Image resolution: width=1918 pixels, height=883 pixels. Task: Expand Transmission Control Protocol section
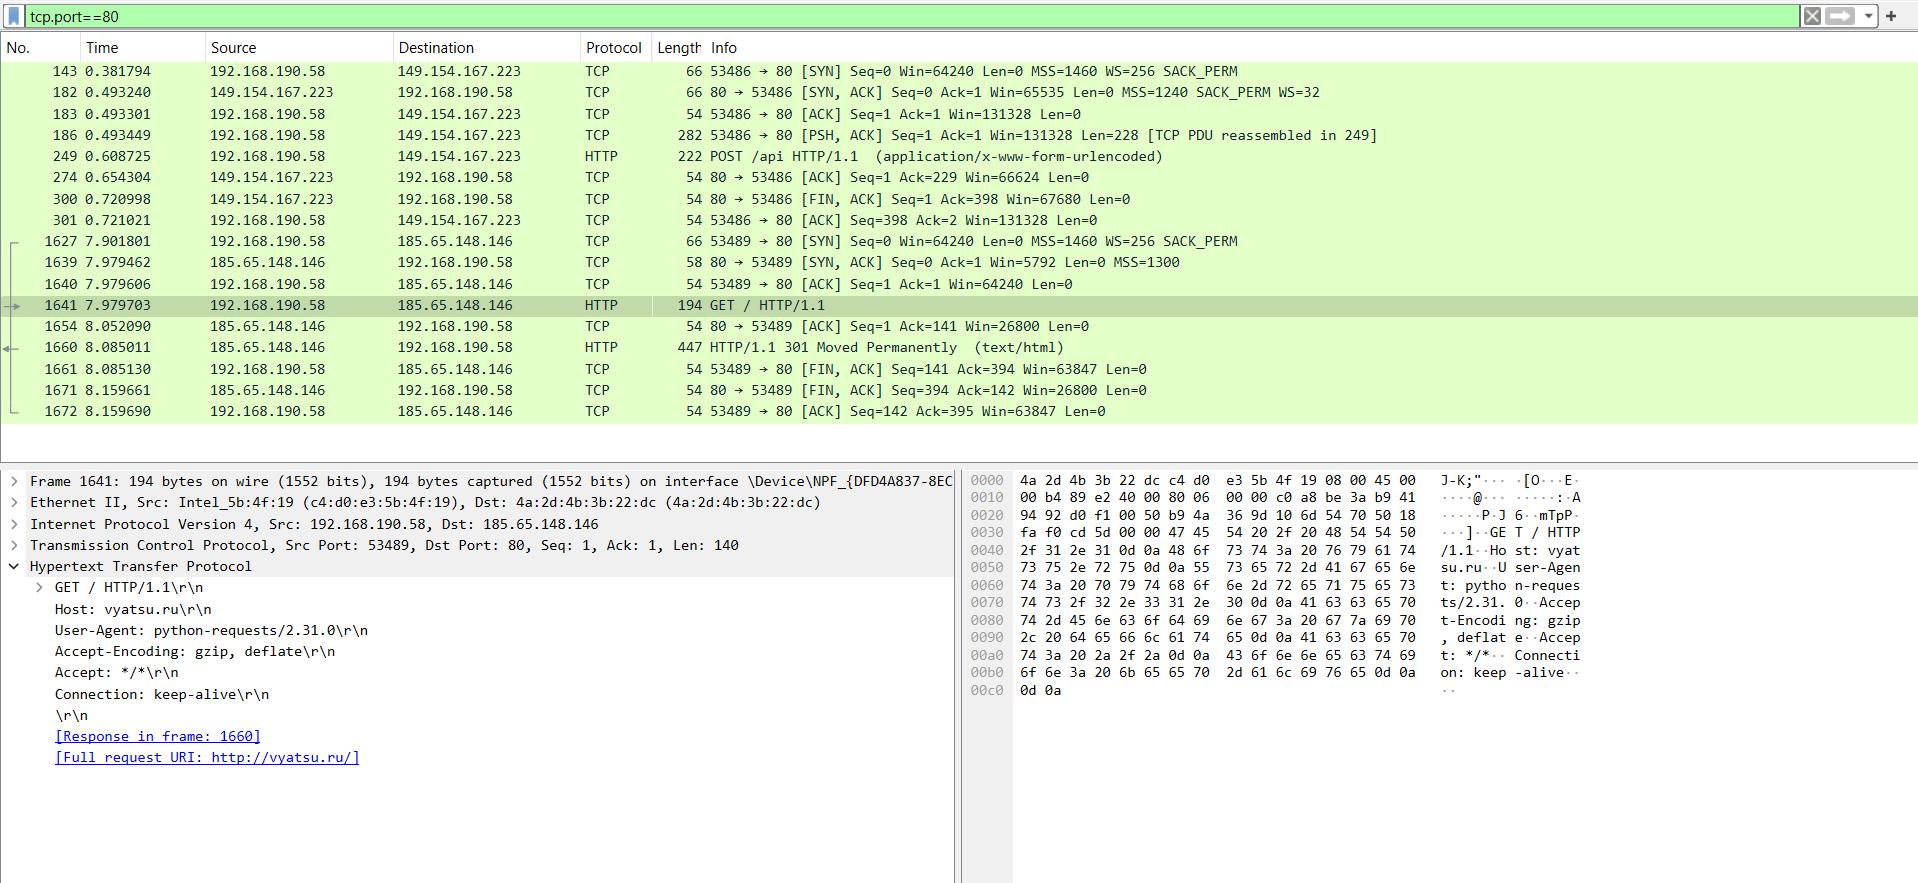click(x=14, y=545)
